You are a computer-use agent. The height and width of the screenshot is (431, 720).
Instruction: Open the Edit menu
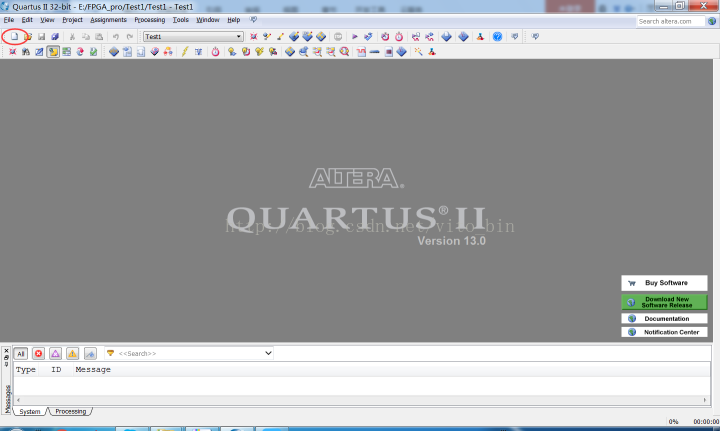[x=27, y=20]
